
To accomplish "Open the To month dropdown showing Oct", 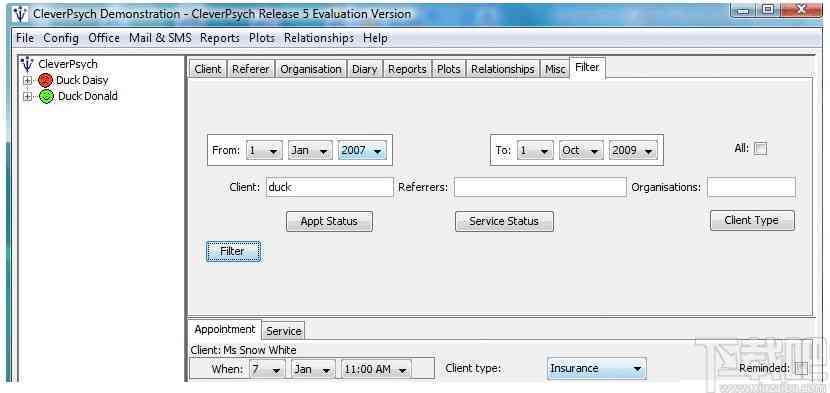I will tap(581, 150).
